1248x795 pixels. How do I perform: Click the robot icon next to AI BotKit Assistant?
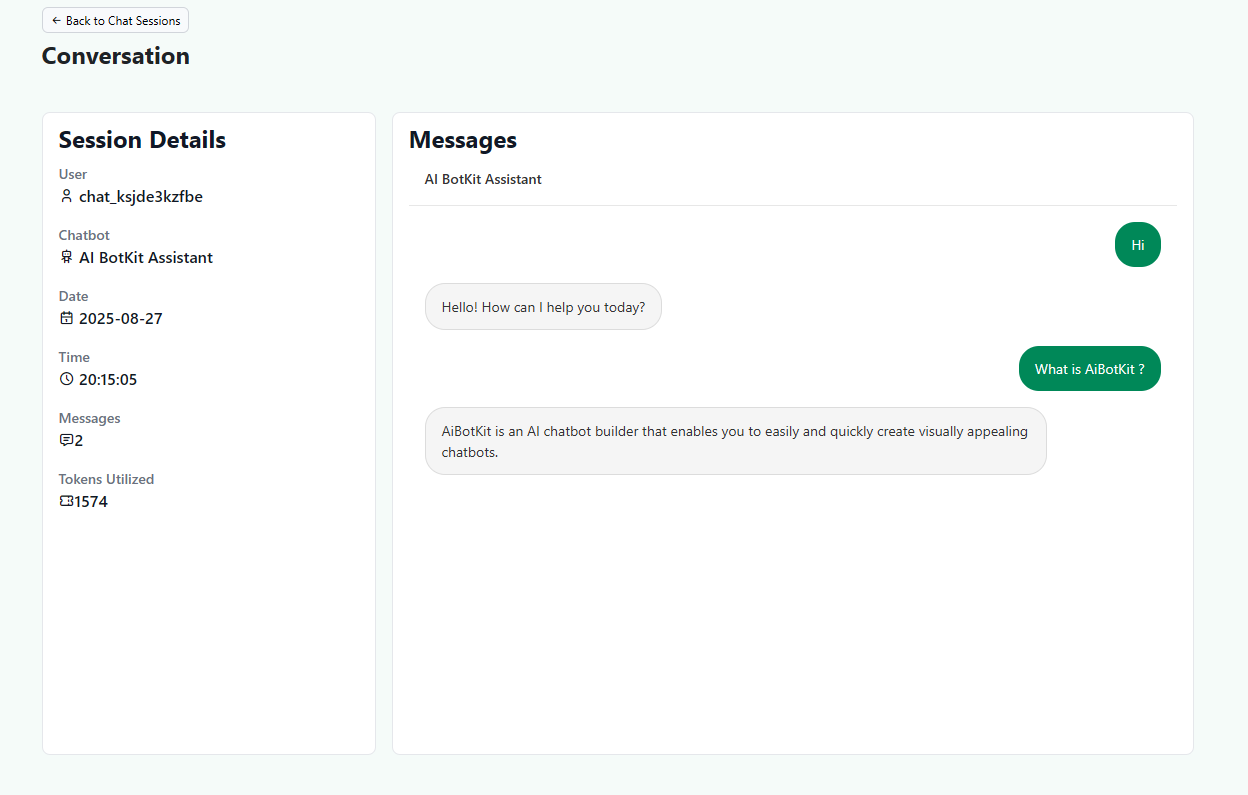click(x=65, y=257)
